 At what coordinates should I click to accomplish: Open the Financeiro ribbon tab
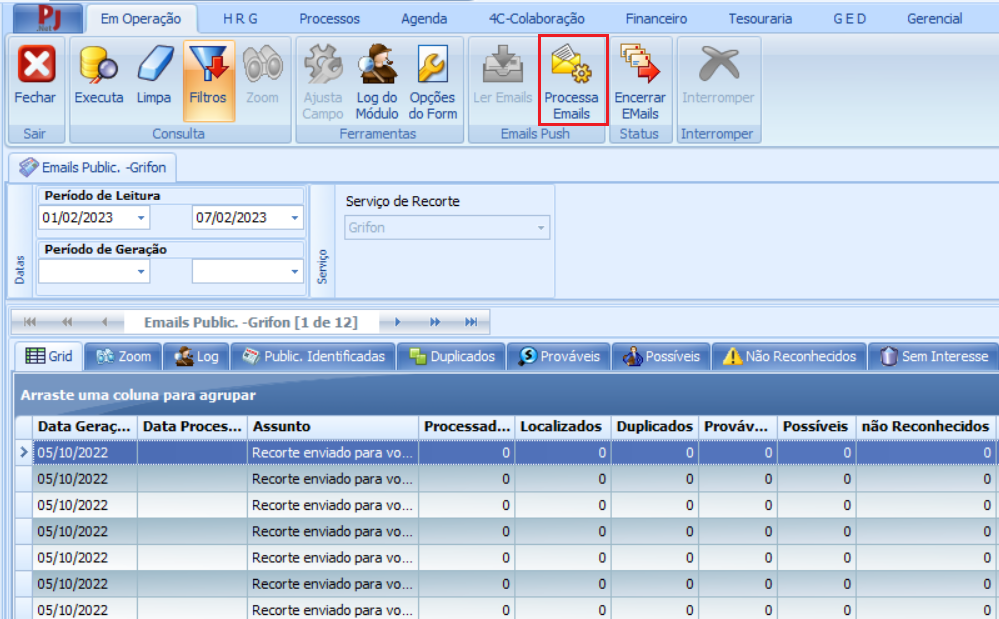pos(656,18)
